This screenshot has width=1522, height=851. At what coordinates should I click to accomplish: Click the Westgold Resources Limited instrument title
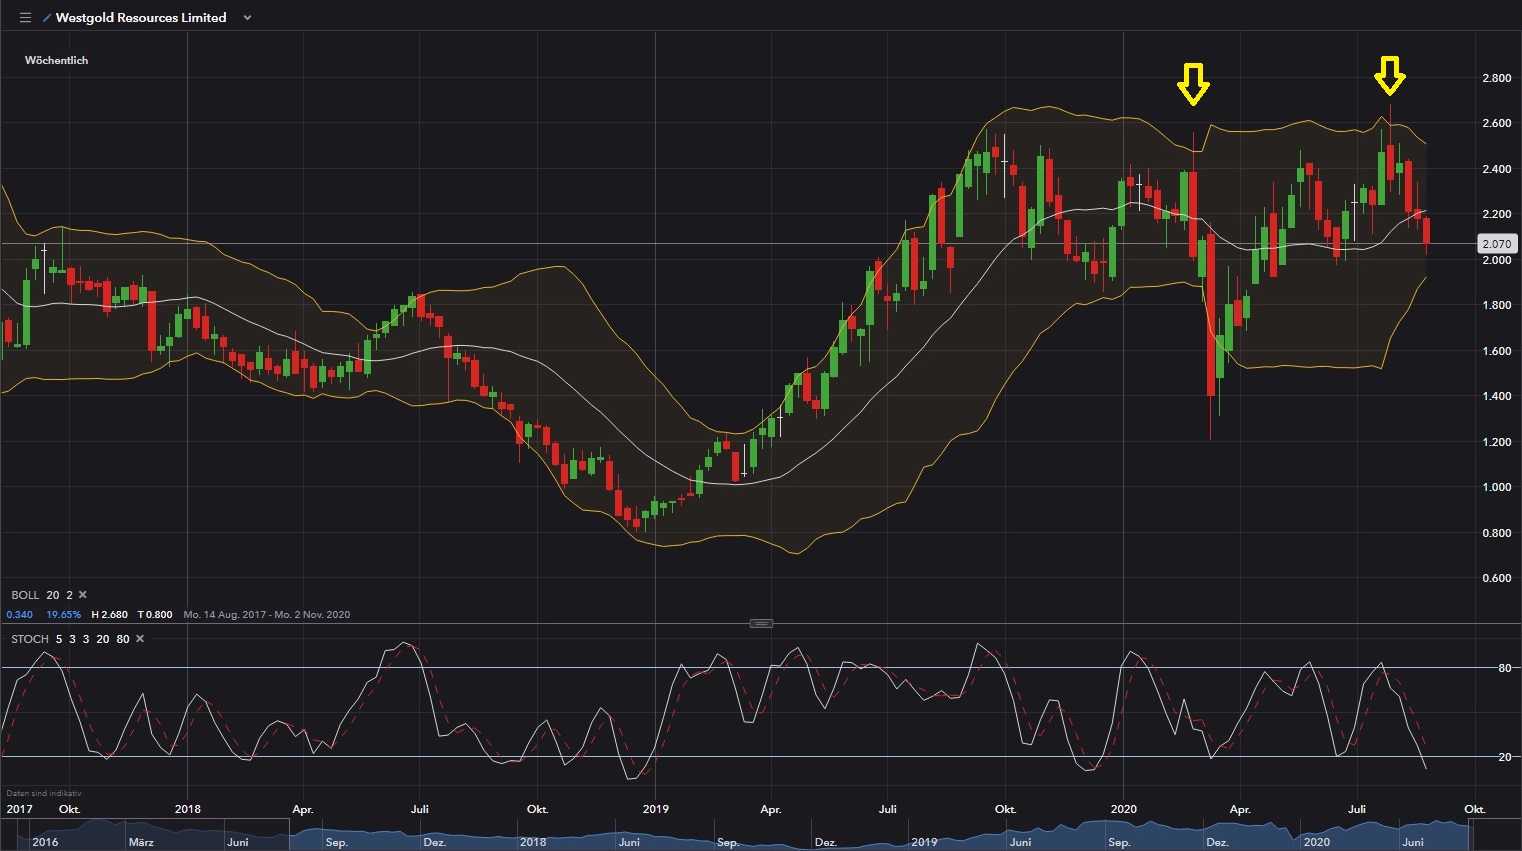[141, 18]
